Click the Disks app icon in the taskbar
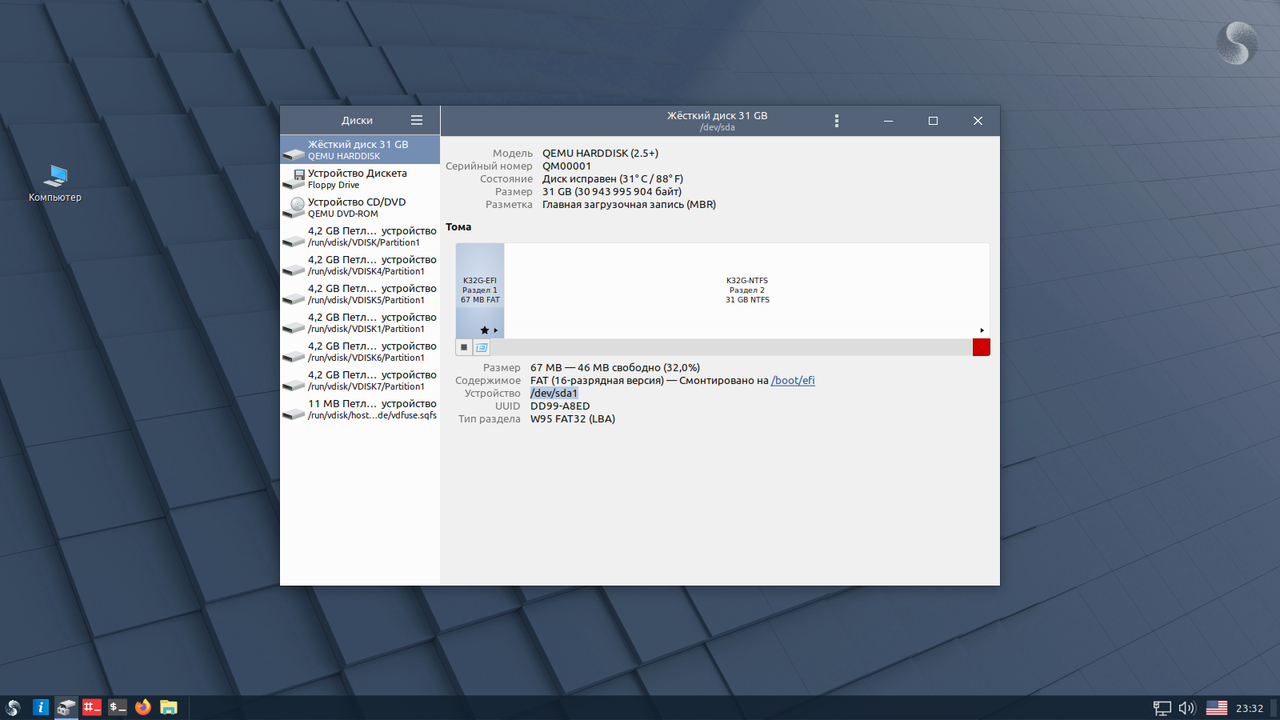 click(x=67, y=708)
